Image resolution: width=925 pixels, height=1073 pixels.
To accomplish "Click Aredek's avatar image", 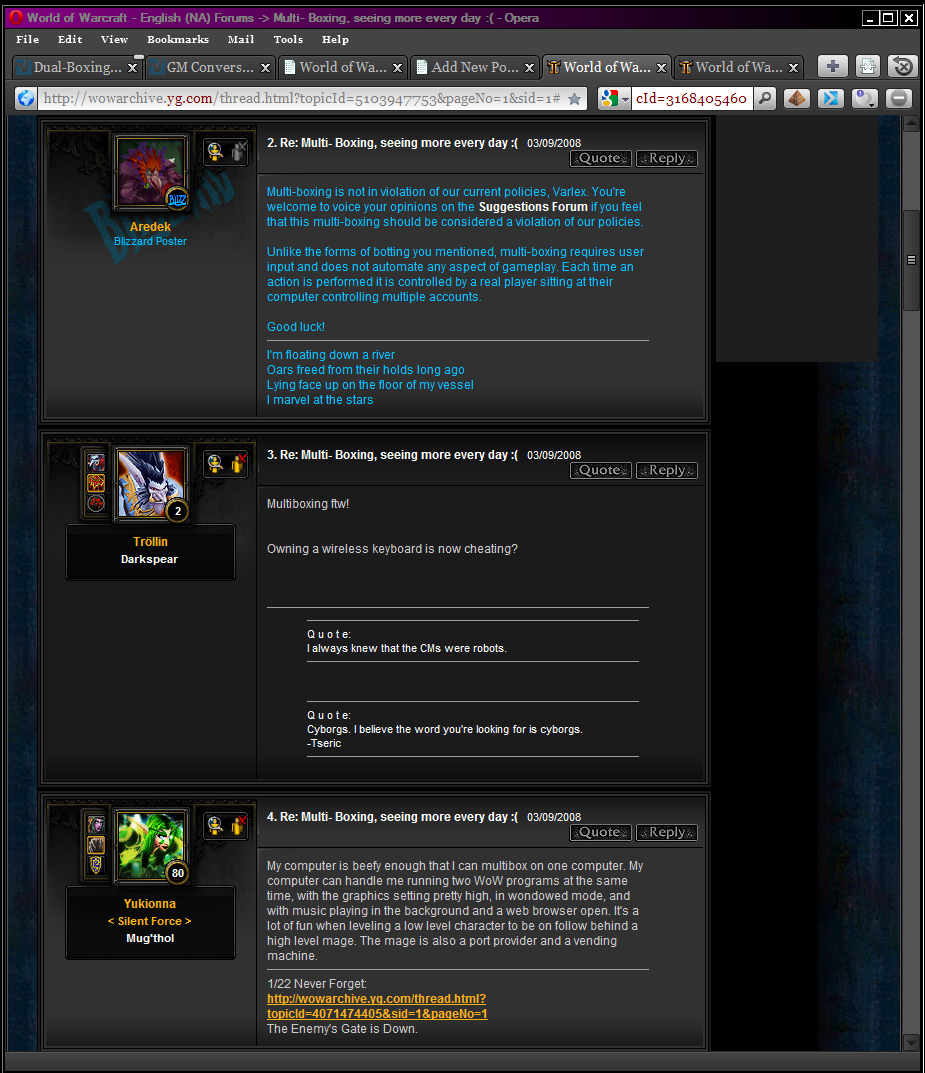I will 151,171.
